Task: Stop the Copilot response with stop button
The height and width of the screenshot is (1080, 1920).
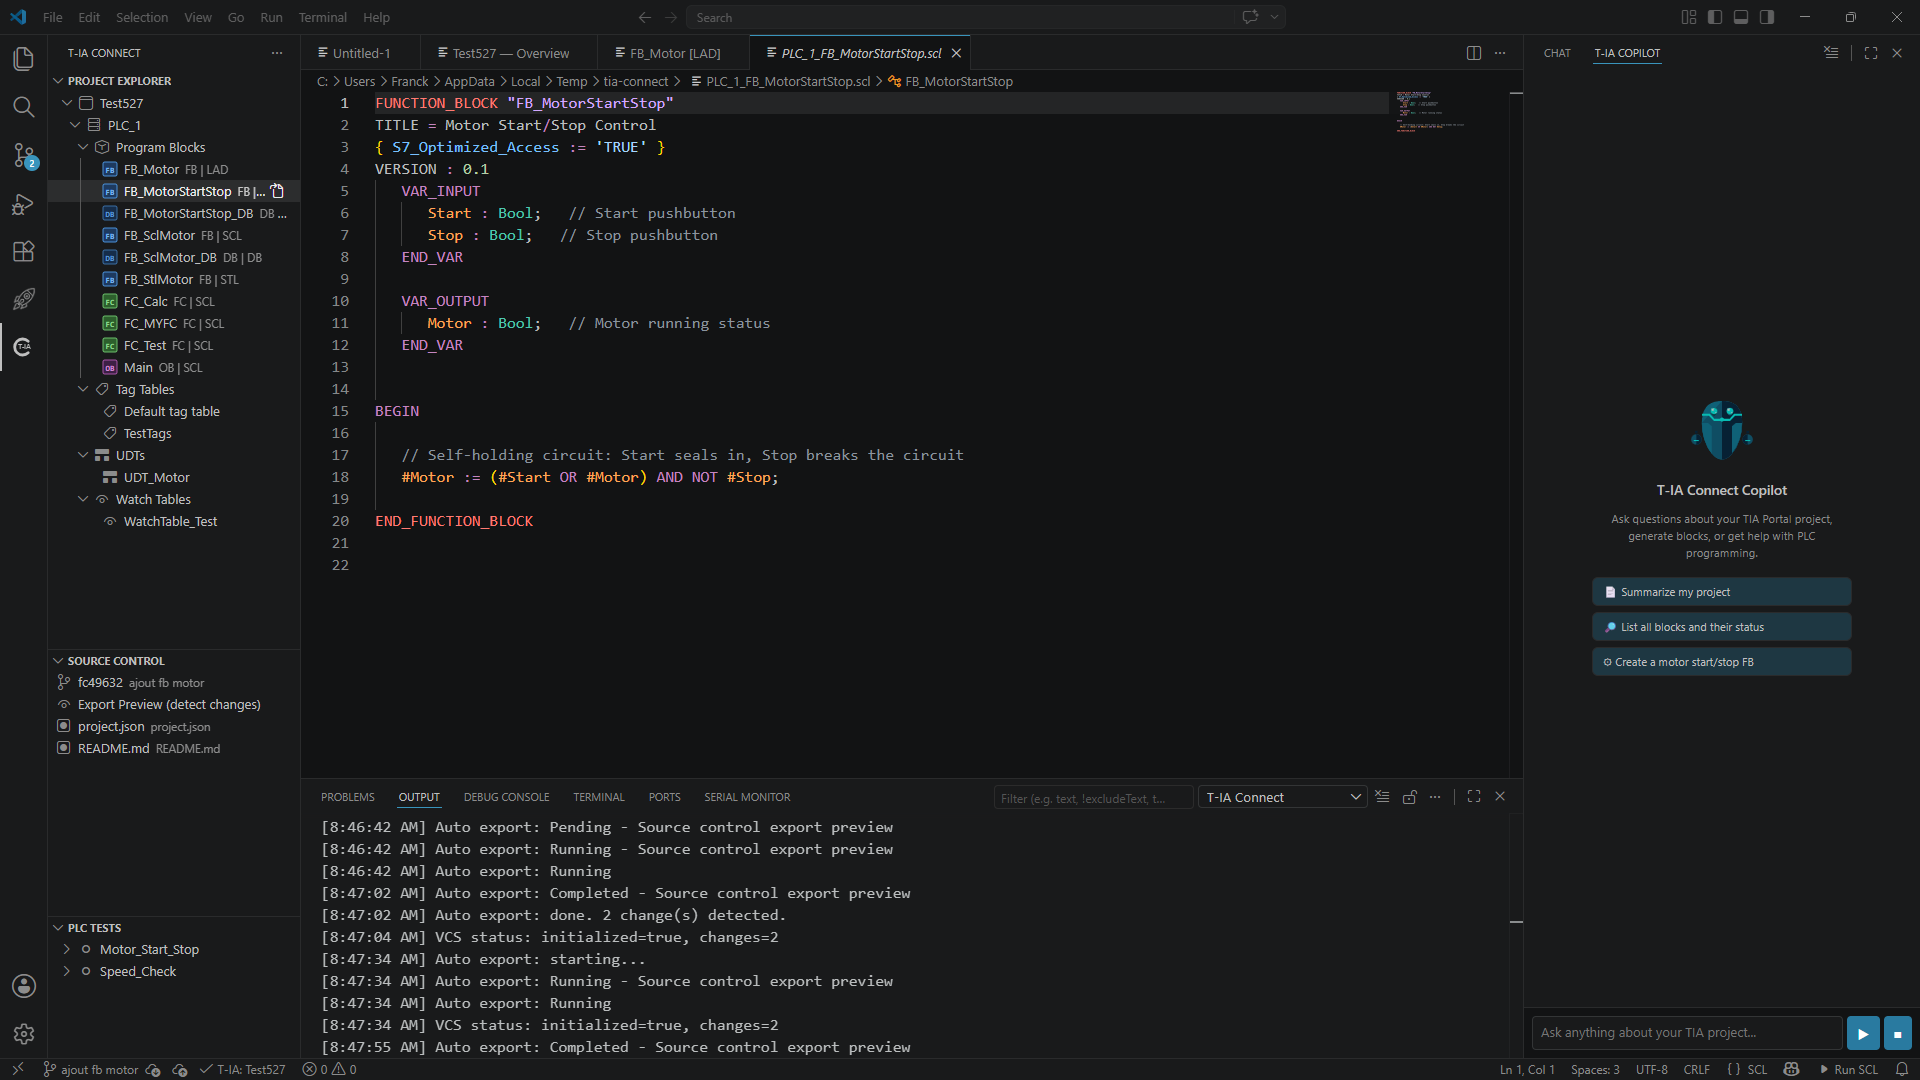Action: pyautogui.click(x=1897, y=1033)
